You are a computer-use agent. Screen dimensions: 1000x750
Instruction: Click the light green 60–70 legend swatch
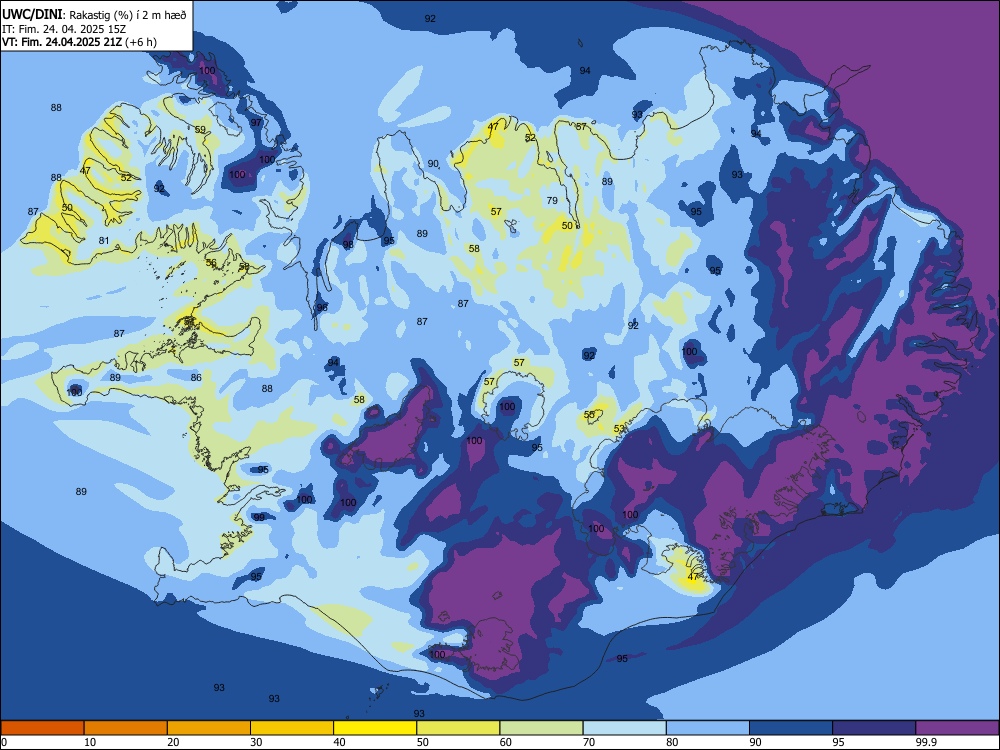coord(541,728)
